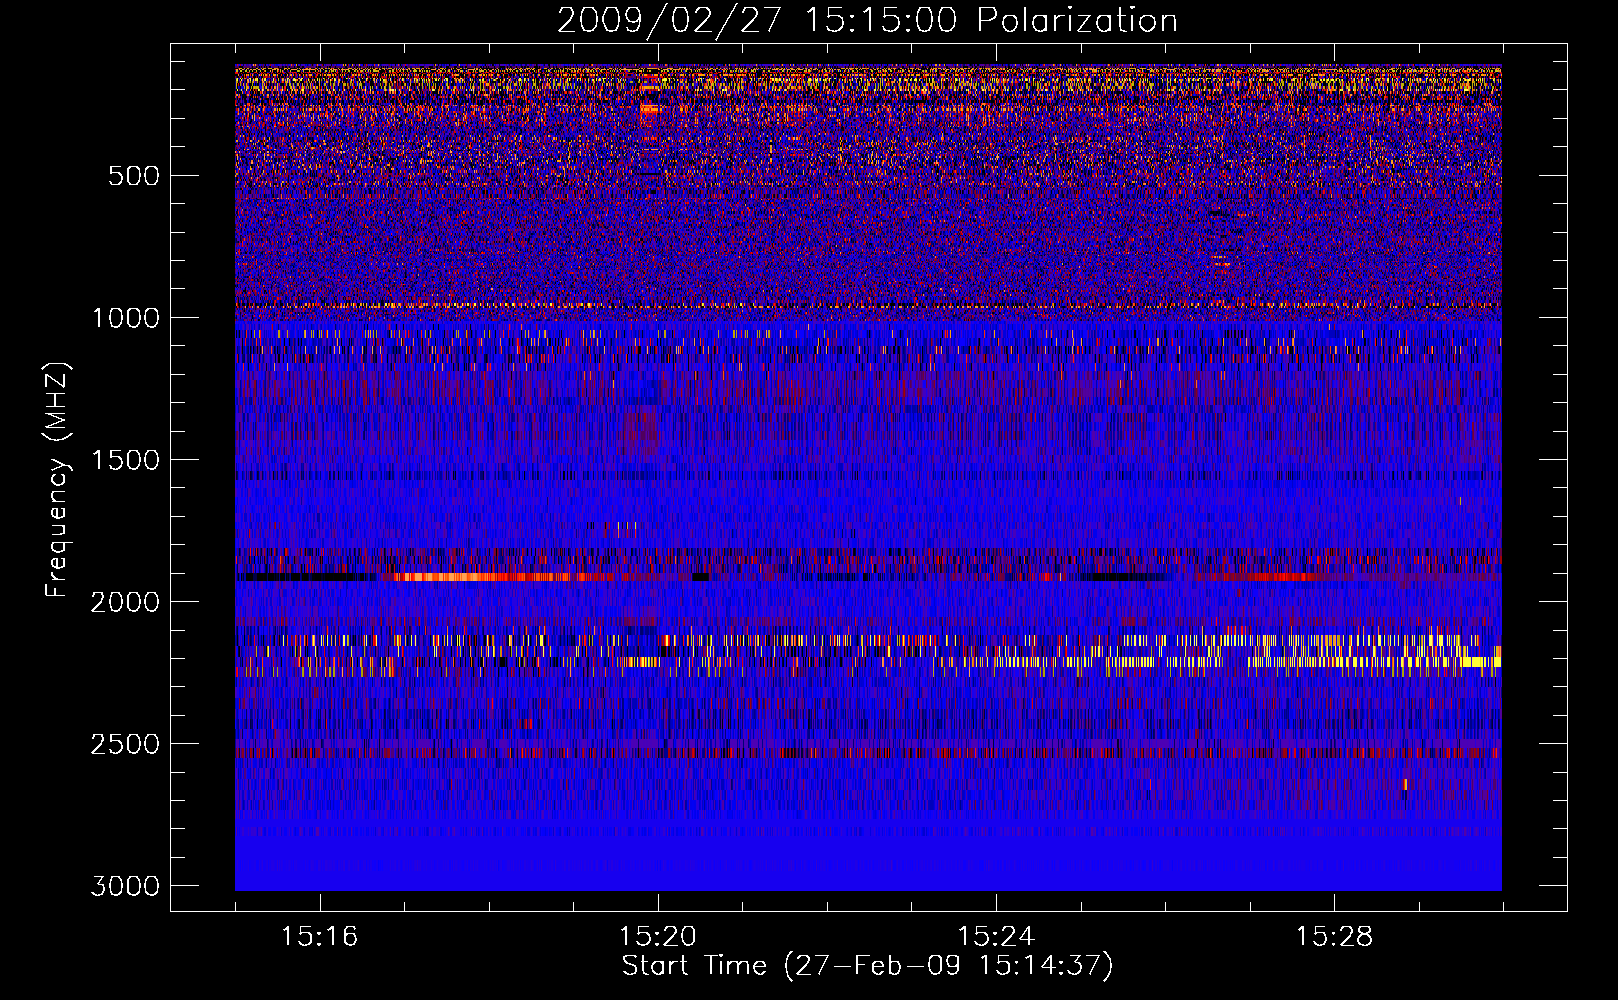Click the 15:24 time tick label
The image size is (1618, 1000).
(995, 937)
